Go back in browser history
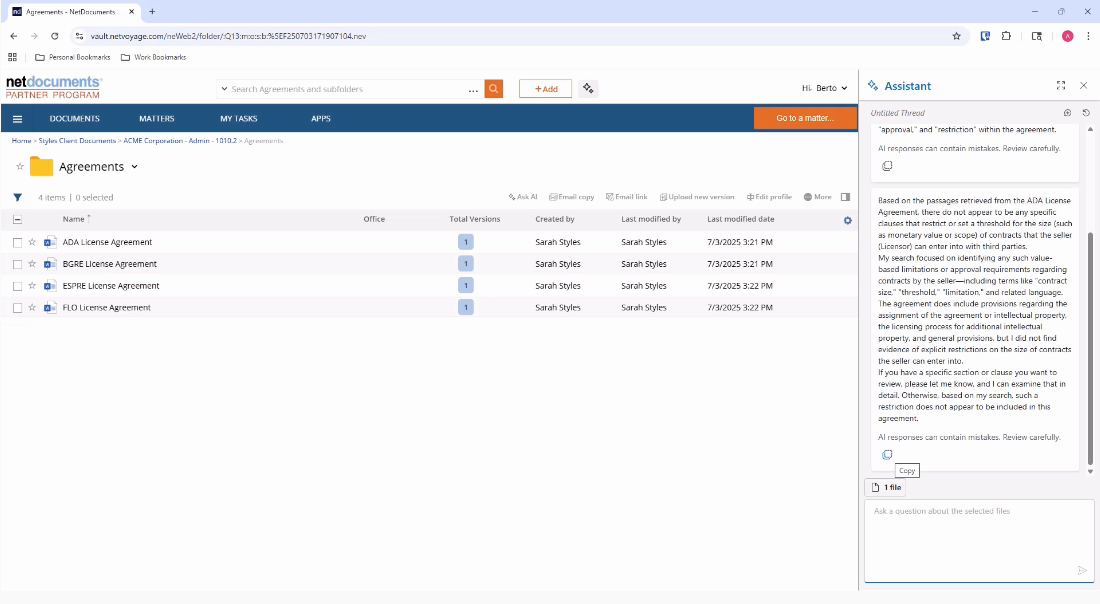This screenshot has width=1100, height=604. (14, 36)
